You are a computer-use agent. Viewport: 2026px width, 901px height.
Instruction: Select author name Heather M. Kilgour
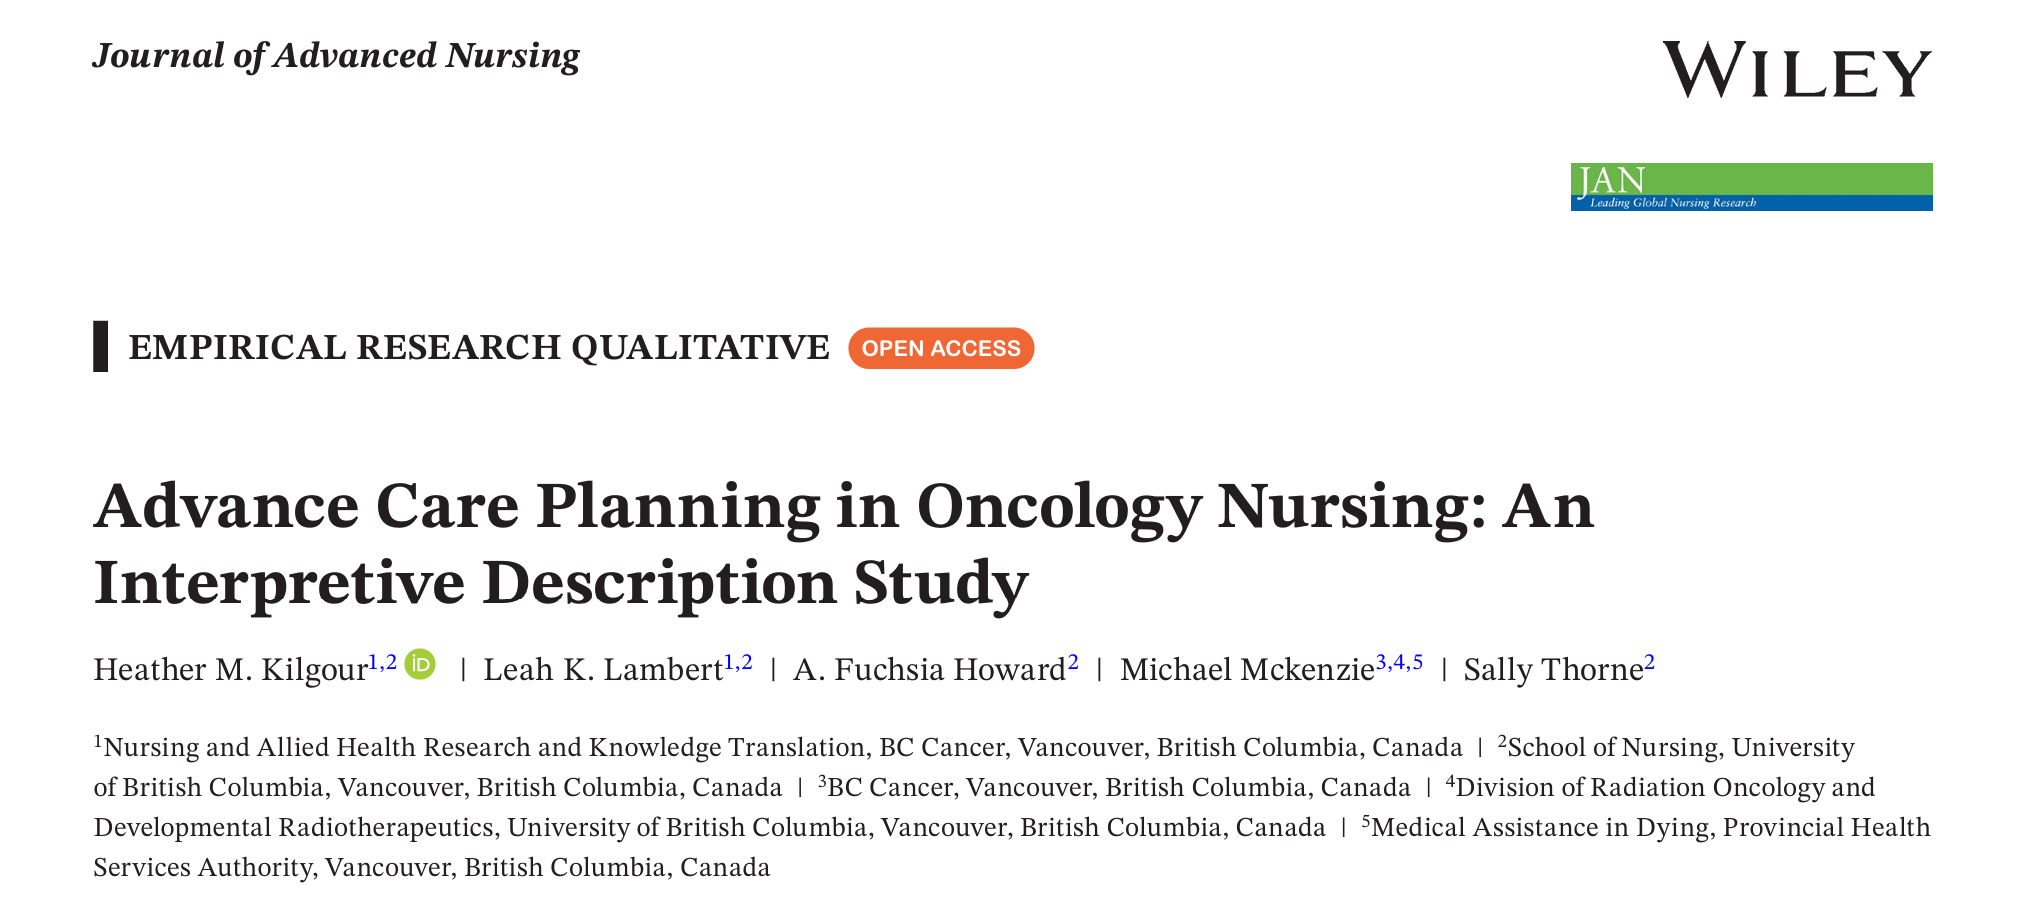[230, 670]
